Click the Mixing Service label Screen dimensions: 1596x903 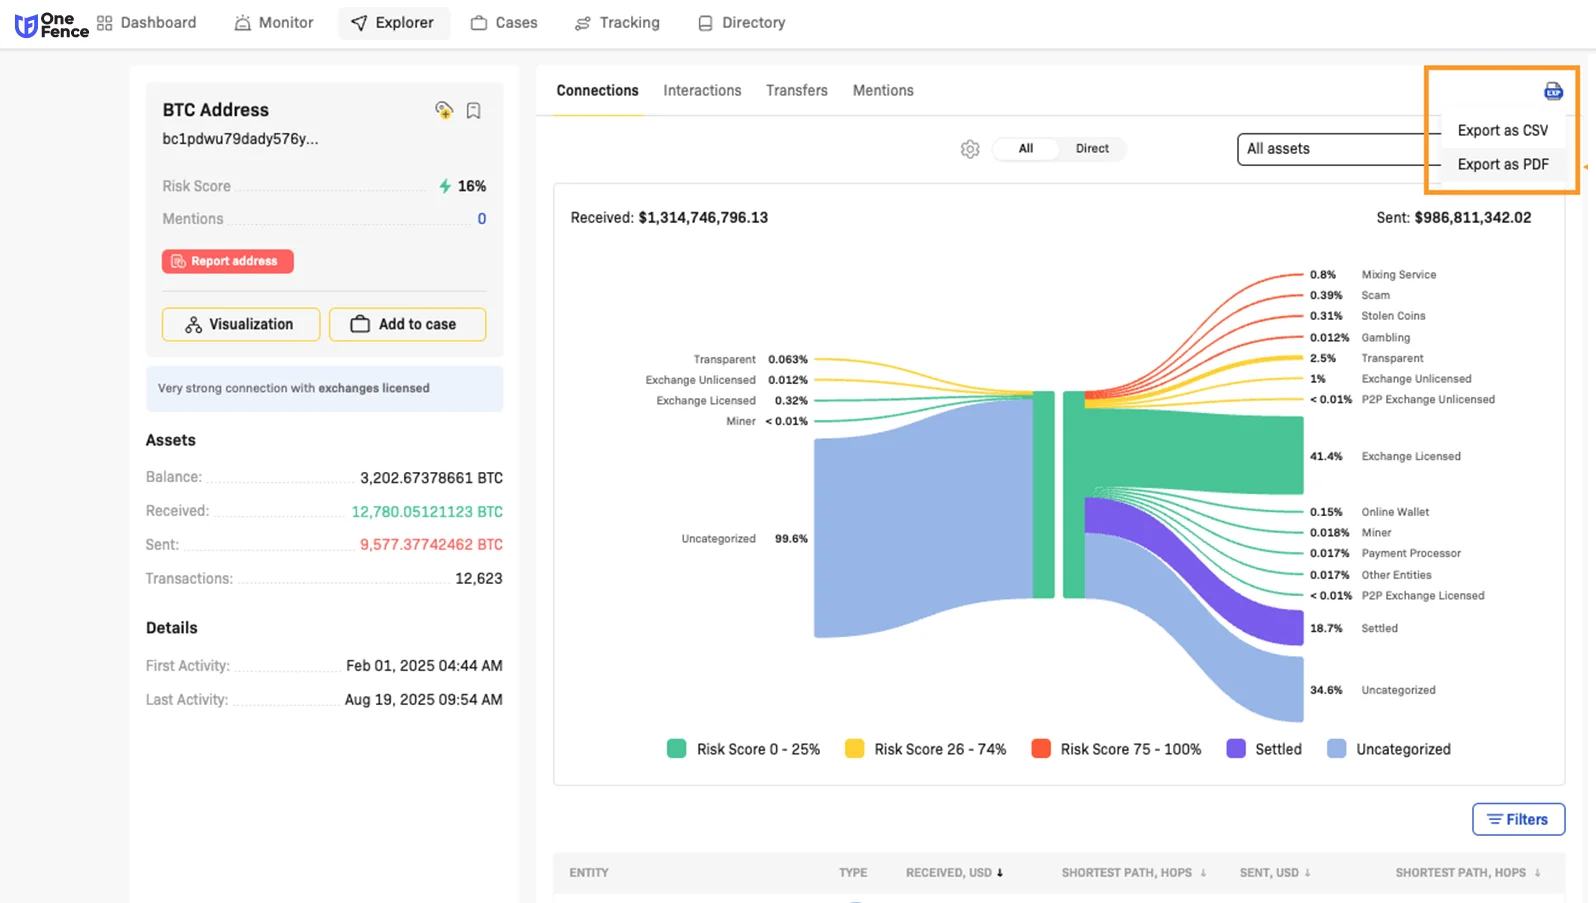[x=1398, y=275]
